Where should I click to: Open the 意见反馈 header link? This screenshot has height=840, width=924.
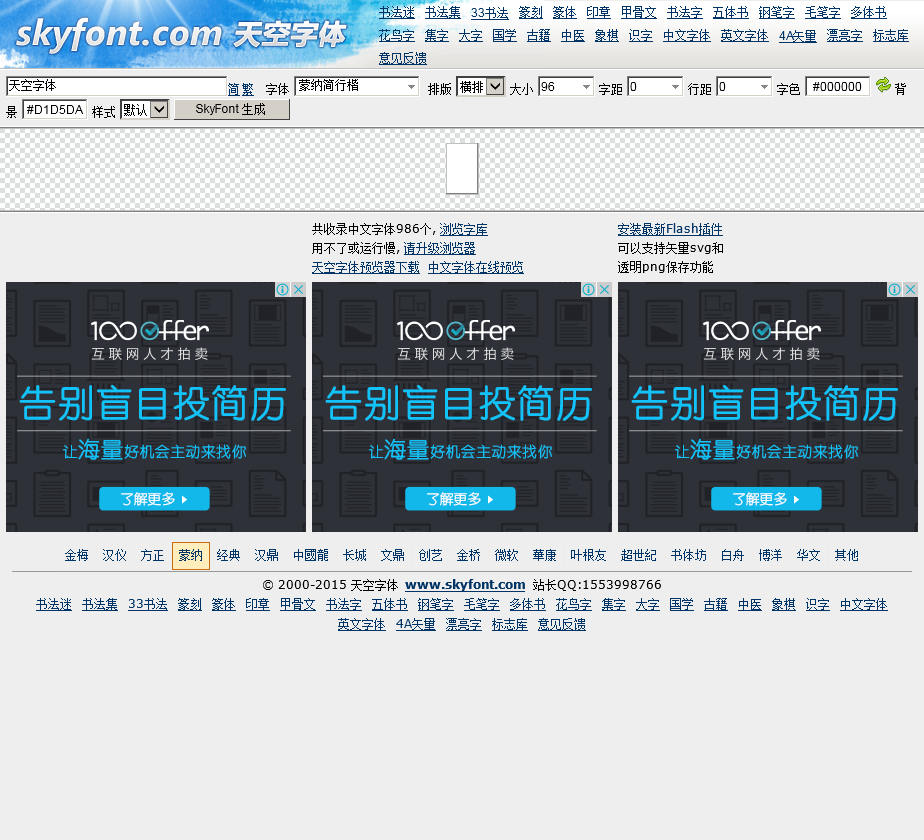pos(402,58)
